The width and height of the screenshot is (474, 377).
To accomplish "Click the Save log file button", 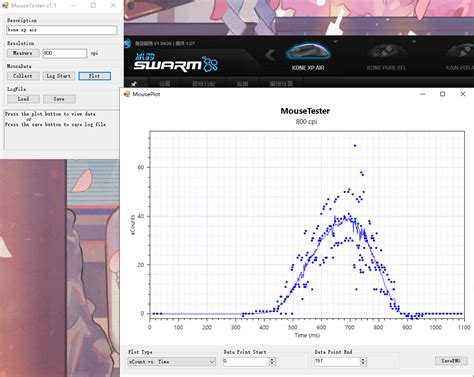I will 59,99.
